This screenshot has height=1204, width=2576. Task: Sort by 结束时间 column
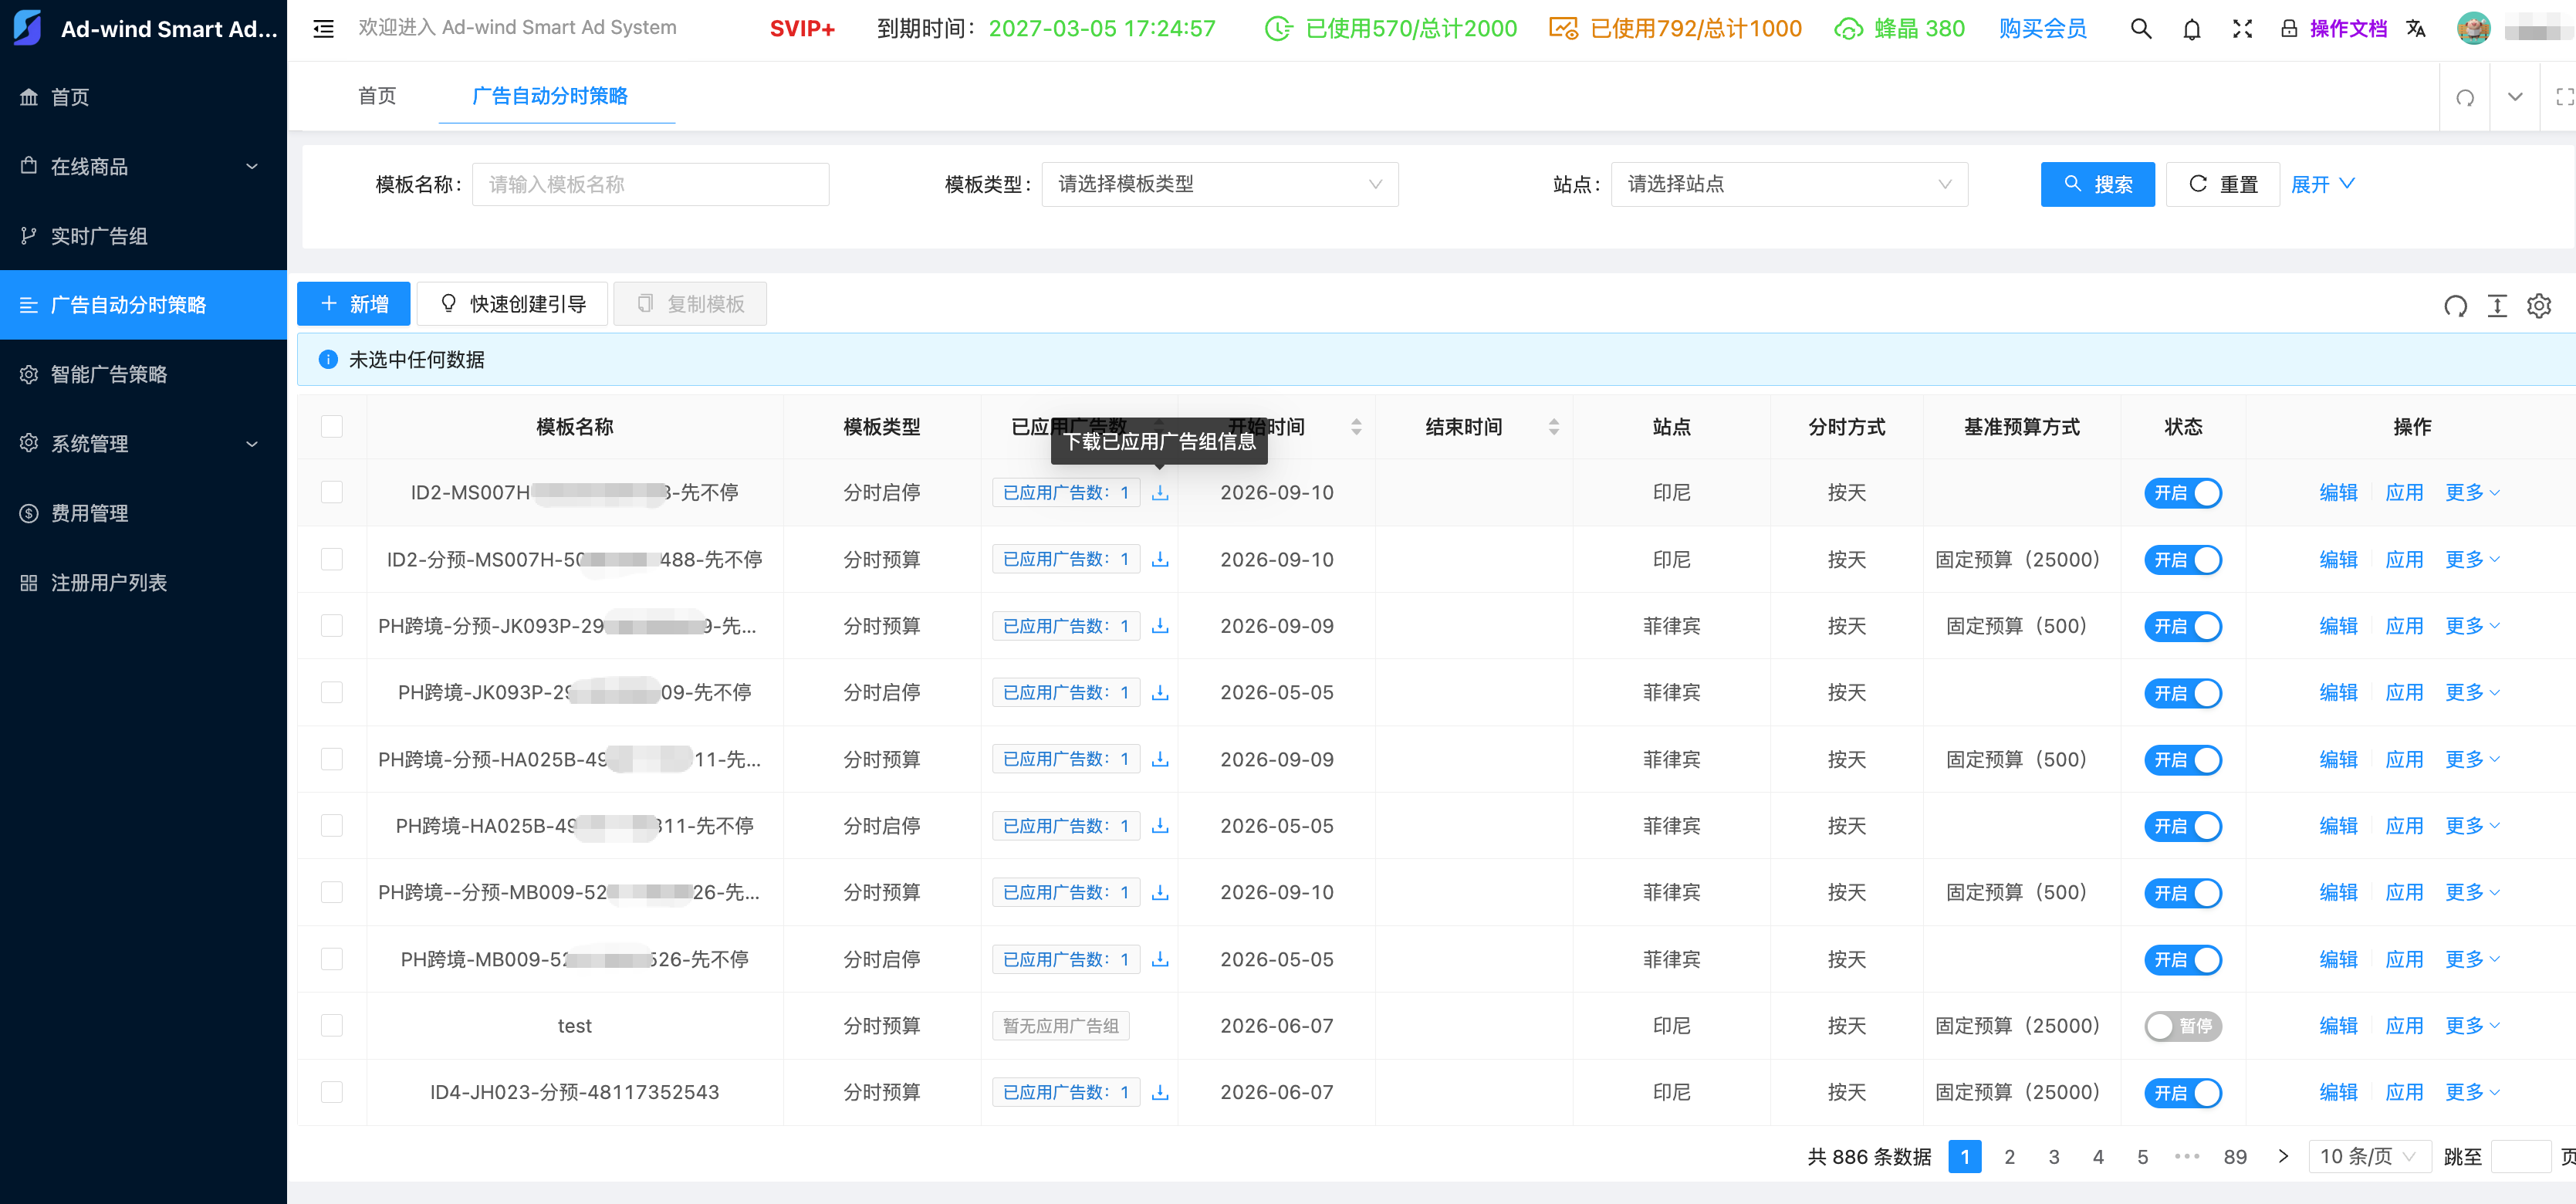pyautogui.click(x=1553, y=427)
